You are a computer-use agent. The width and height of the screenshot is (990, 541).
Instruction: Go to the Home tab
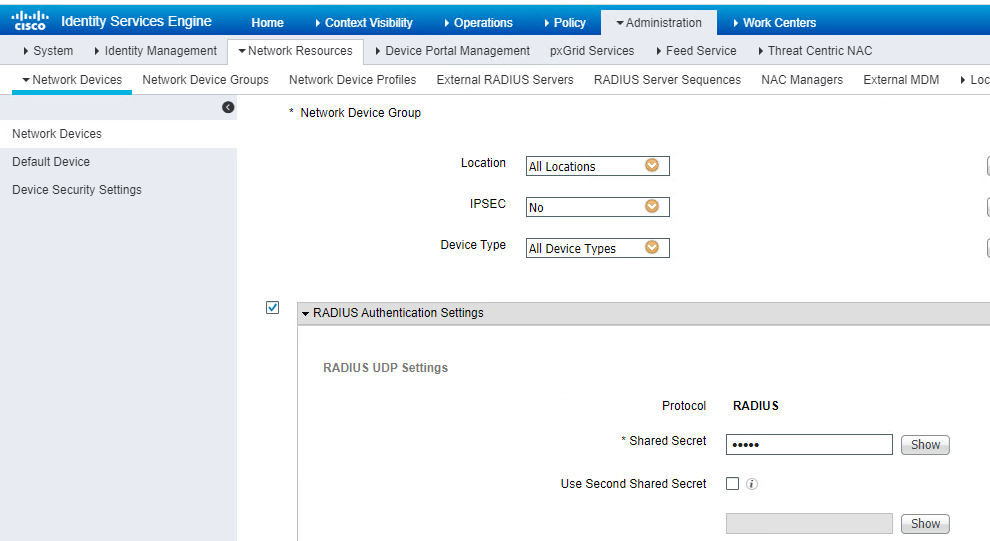pos(267,22)
